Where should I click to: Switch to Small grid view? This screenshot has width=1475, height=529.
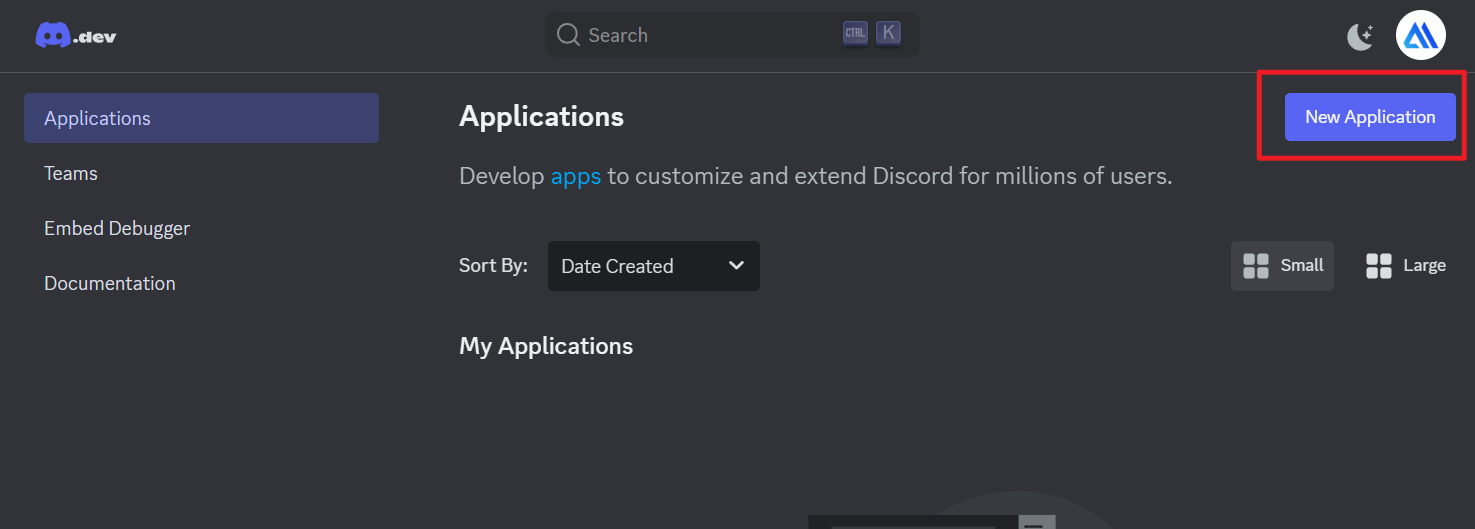click(1282, 265)
